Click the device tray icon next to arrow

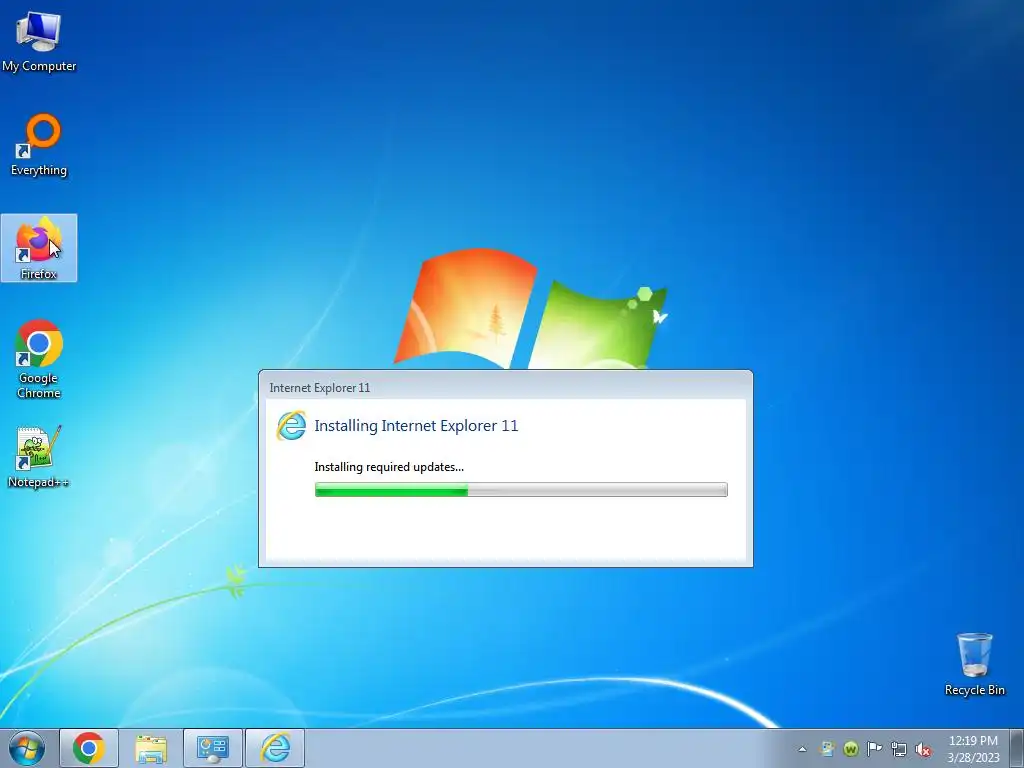827,749
